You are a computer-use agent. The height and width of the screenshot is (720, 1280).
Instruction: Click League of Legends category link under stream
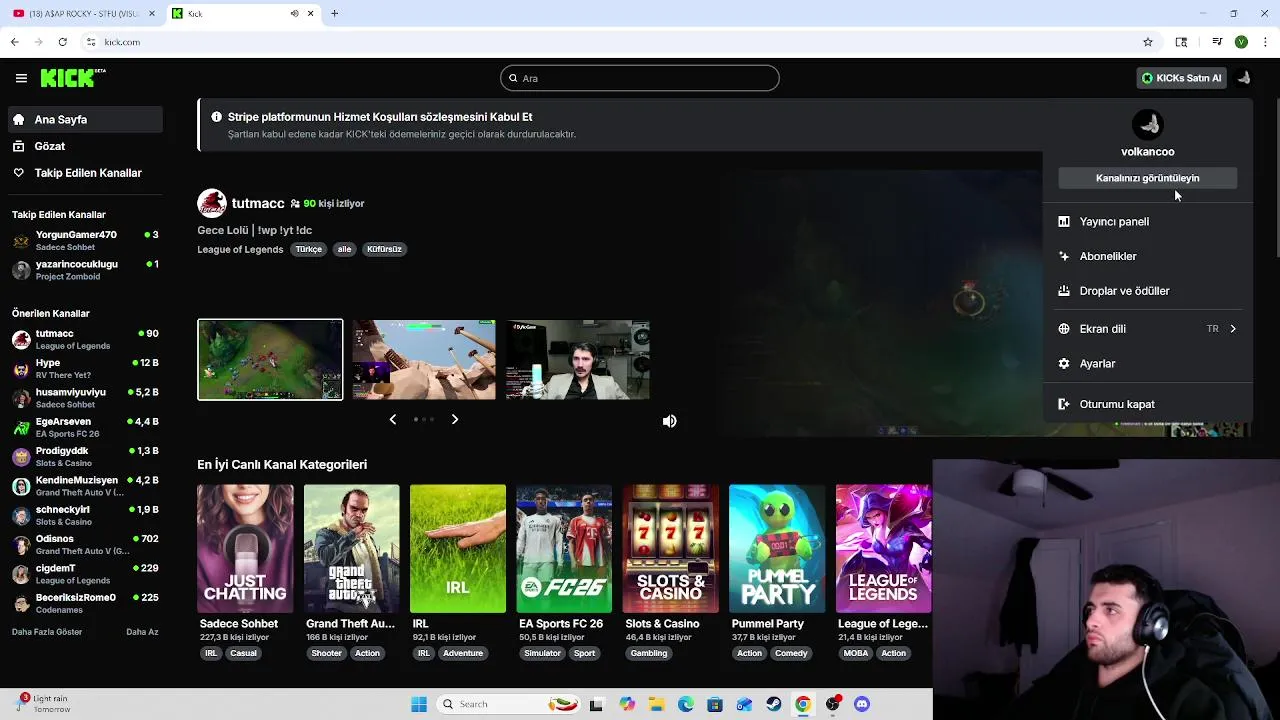240,249
